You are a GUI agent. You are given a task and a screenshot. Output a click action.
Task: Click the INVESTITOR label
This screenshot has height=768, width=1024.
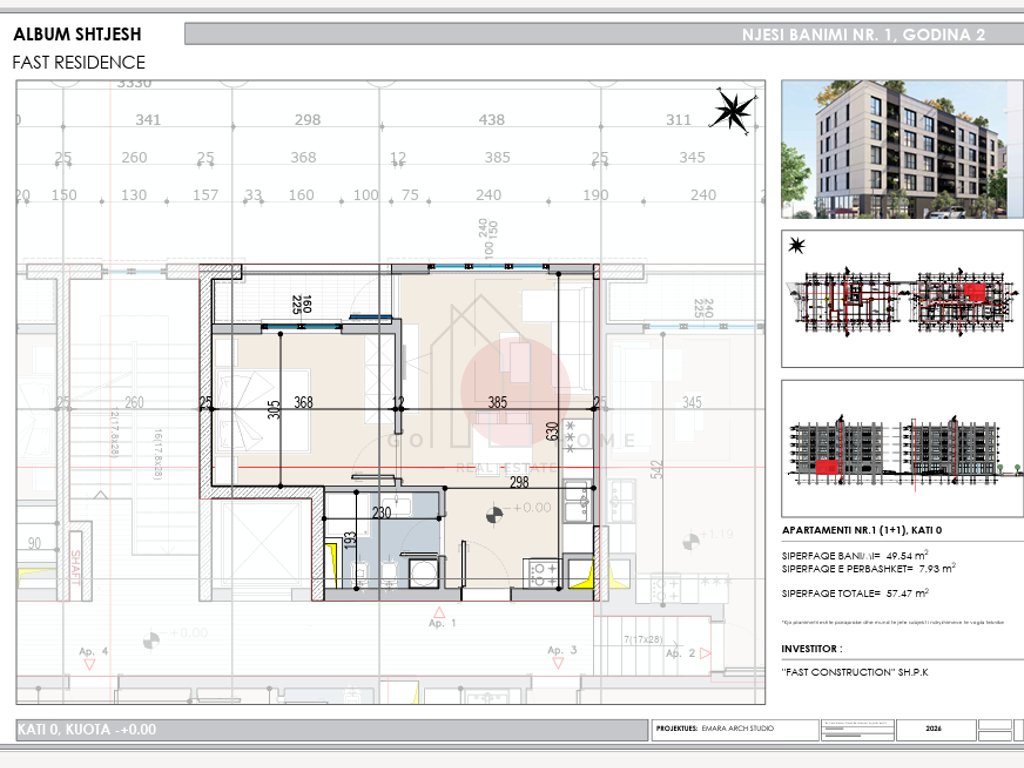812,648
